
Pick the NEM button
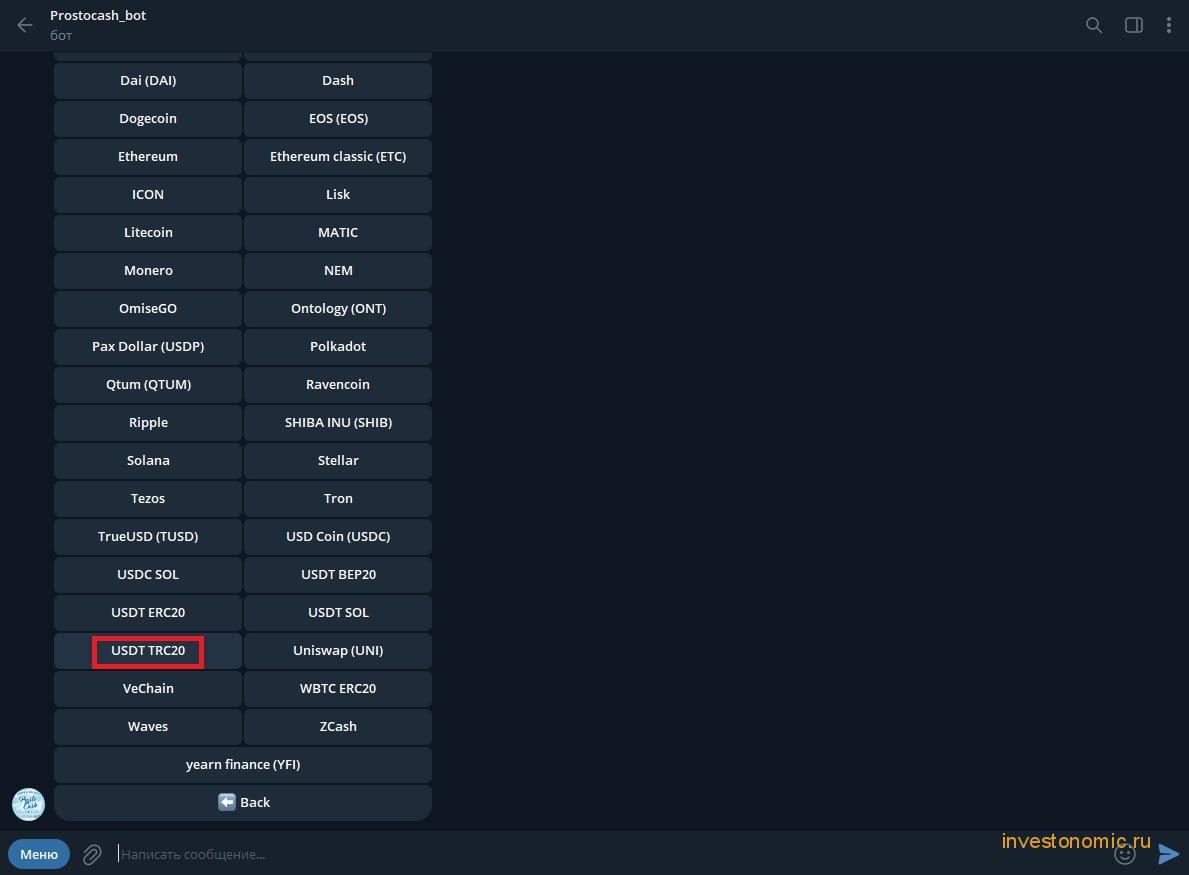[x=338, y=270]
